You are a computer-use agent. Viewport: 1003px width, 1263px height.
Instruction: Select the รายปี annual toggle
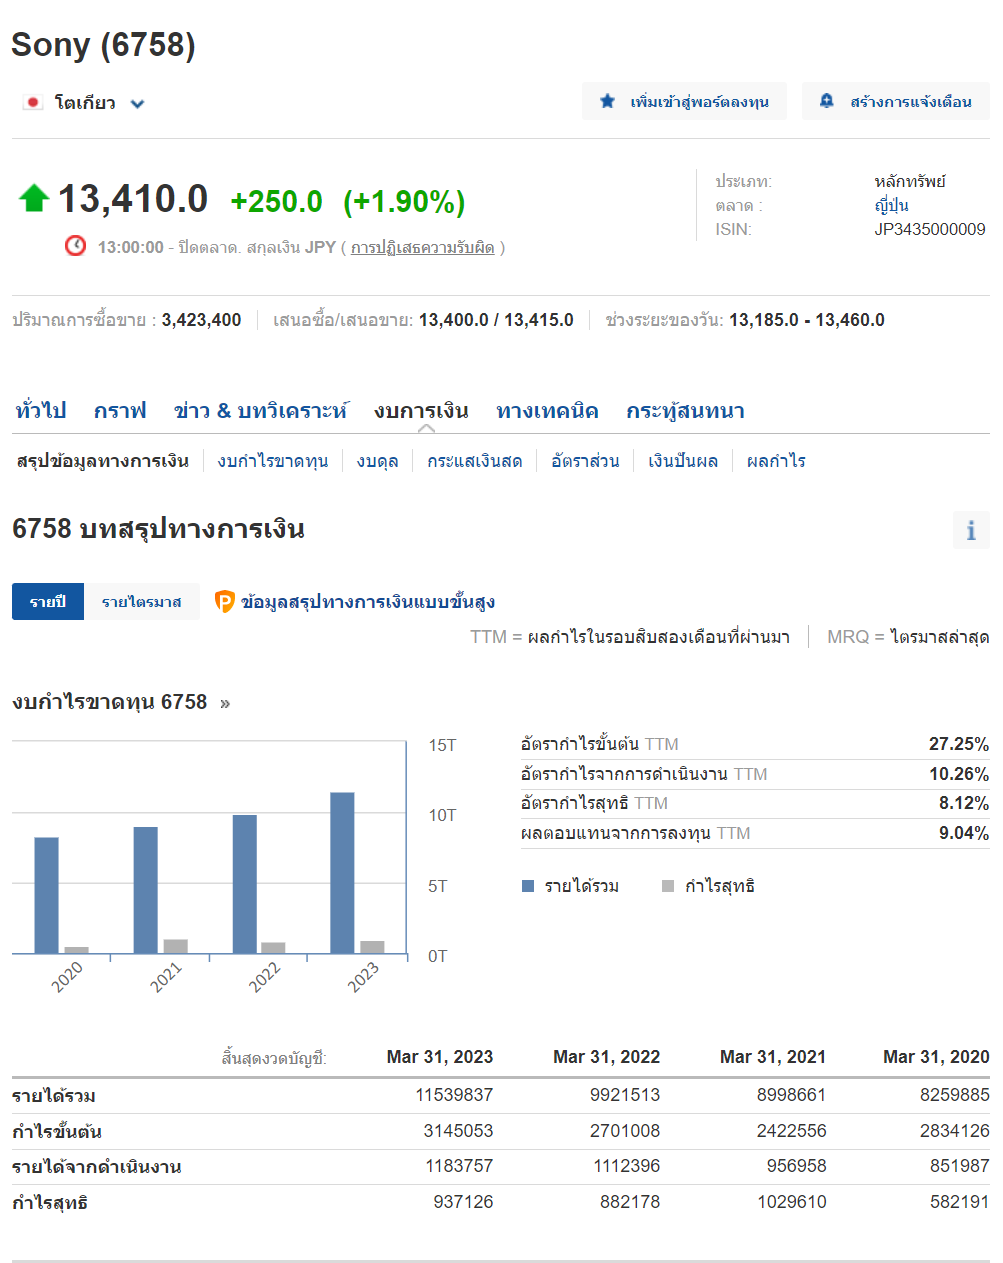point(48,601)
